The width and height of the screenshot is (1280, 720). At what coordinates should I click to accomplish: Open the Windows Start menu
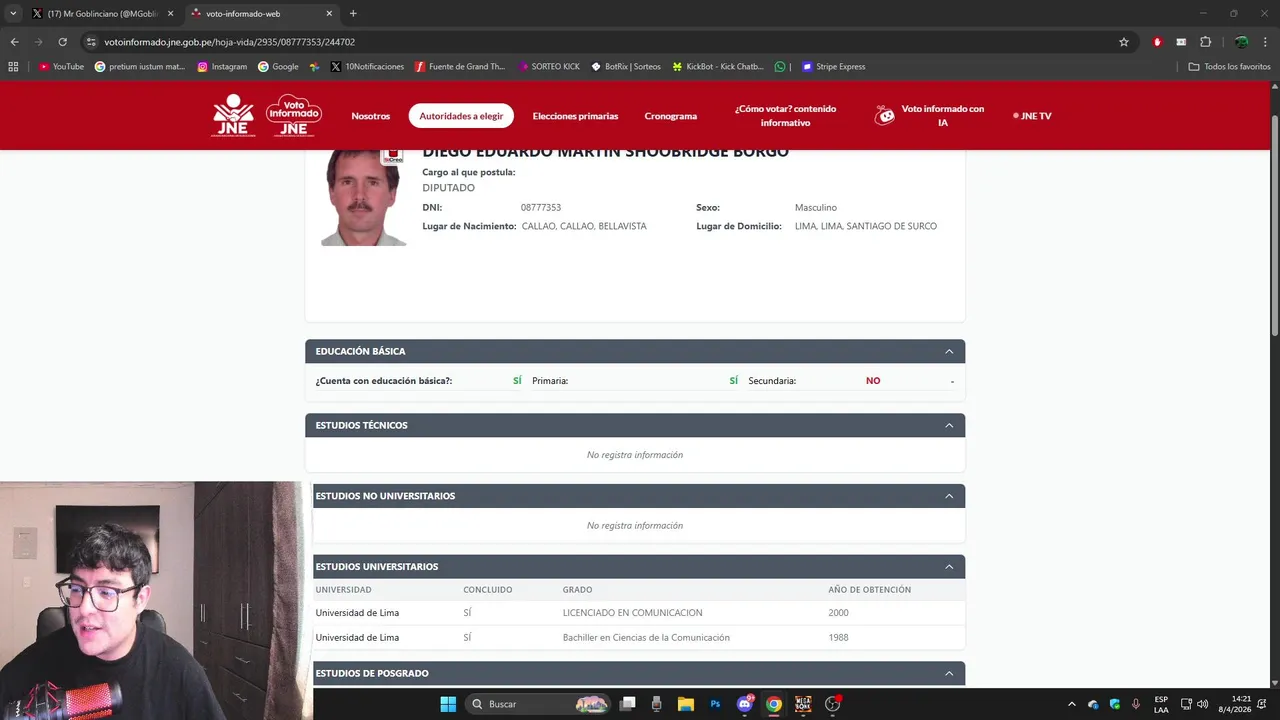click(448, 704)
